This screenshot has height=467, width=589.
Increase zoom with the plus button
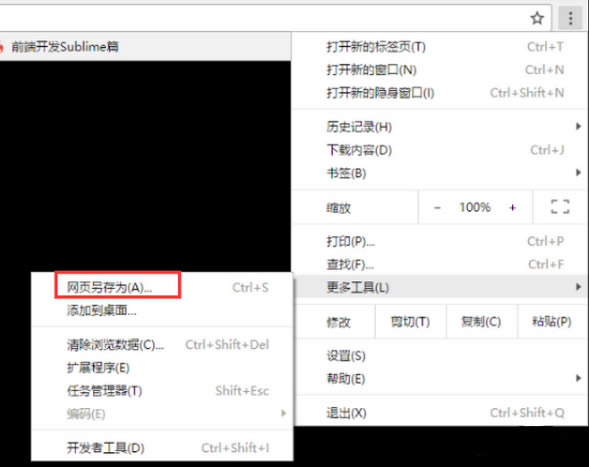(x=512, y=207)
